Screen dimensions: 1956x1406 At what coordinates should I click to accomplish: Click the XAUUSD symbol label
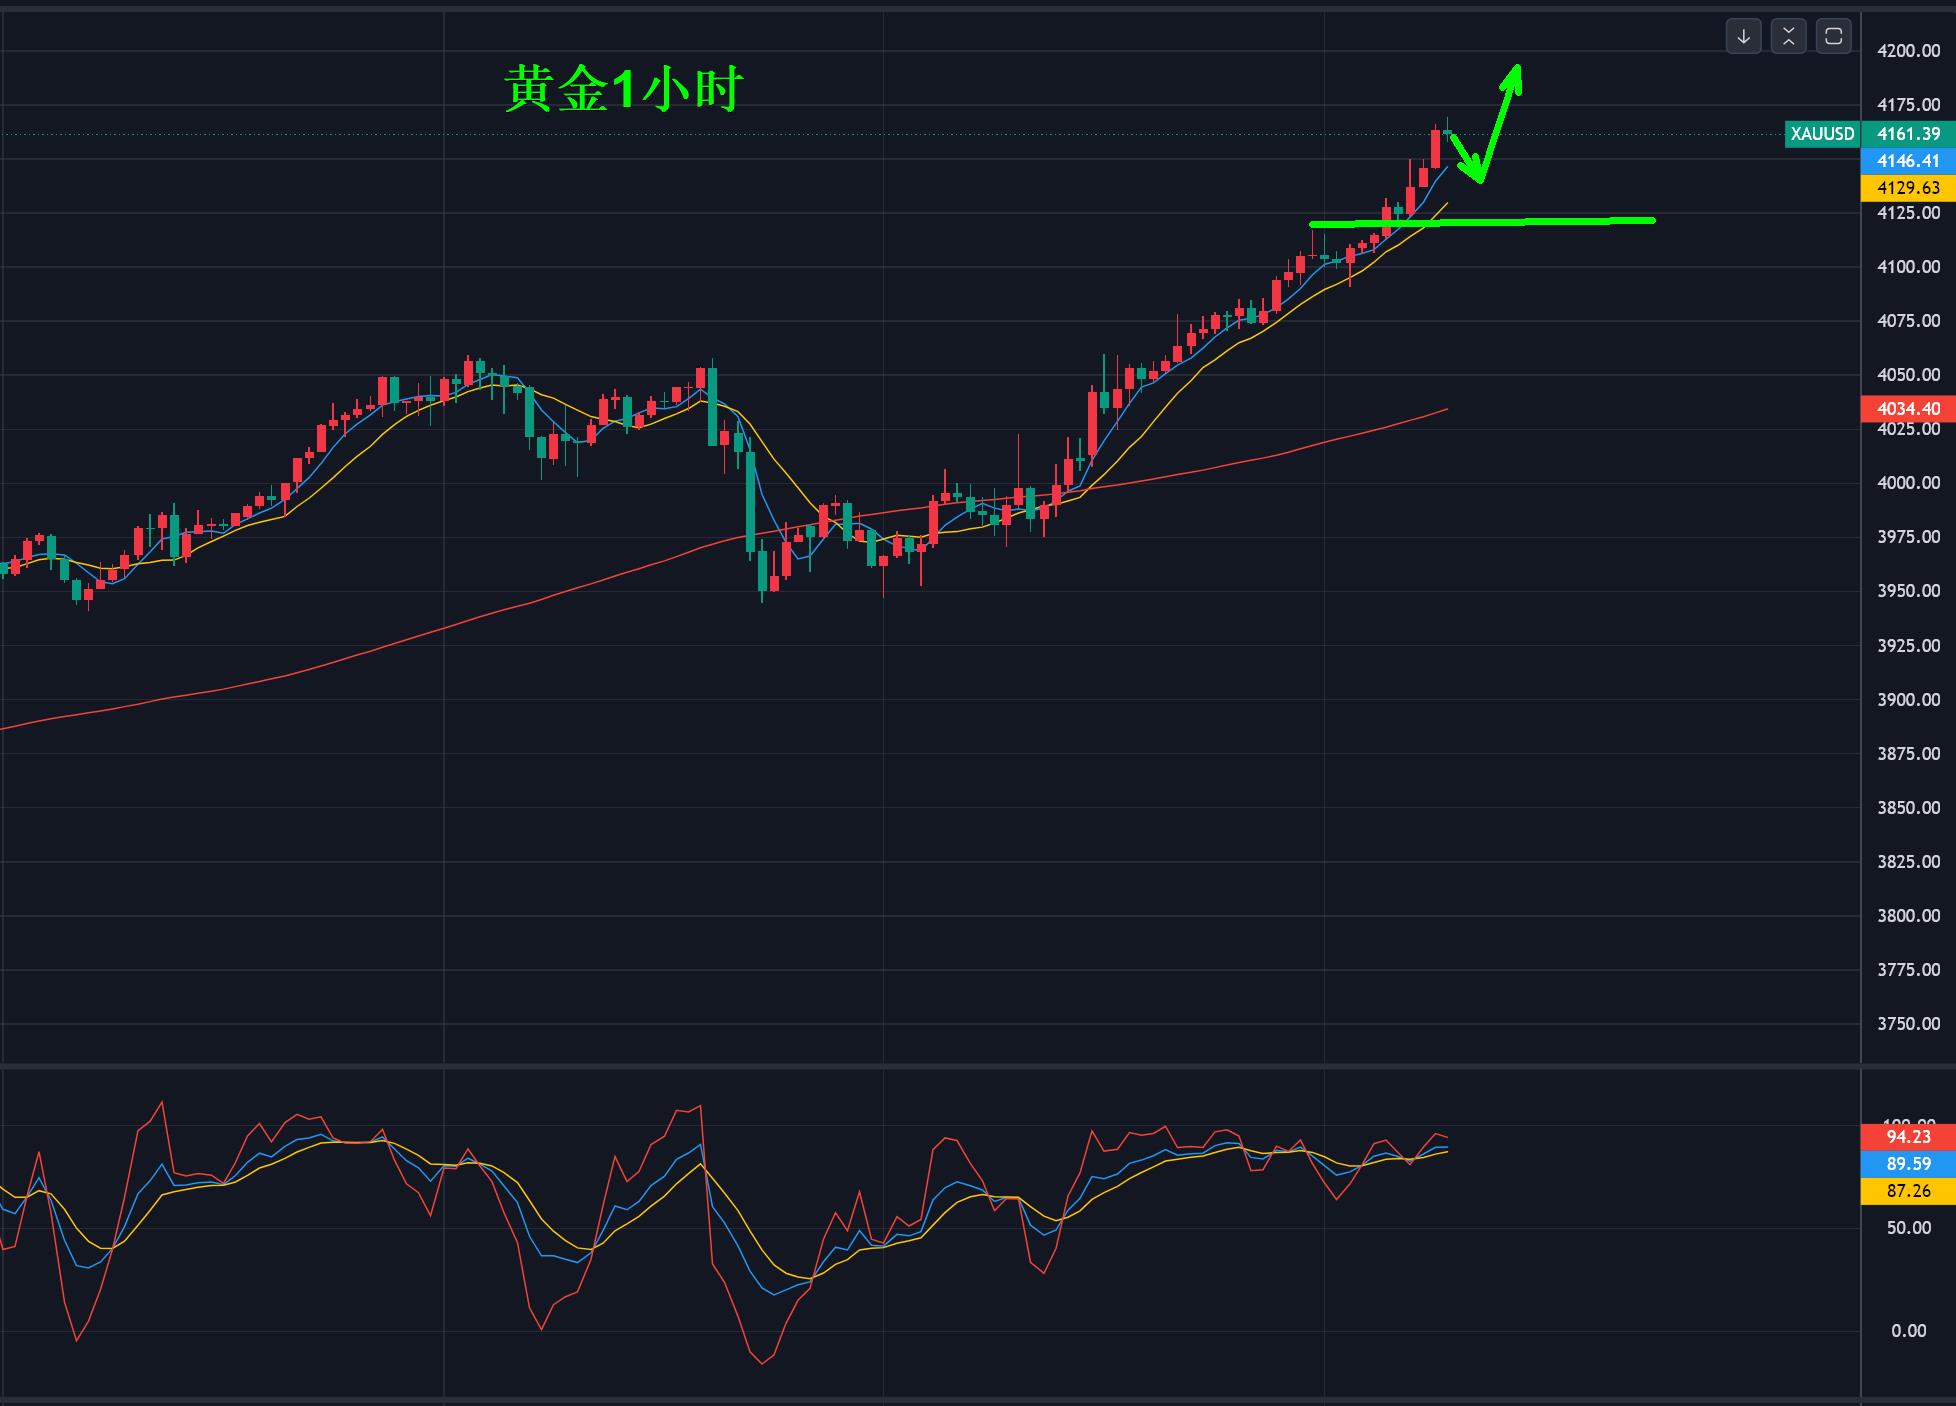pyautogui.click(x=1822, y=134)
